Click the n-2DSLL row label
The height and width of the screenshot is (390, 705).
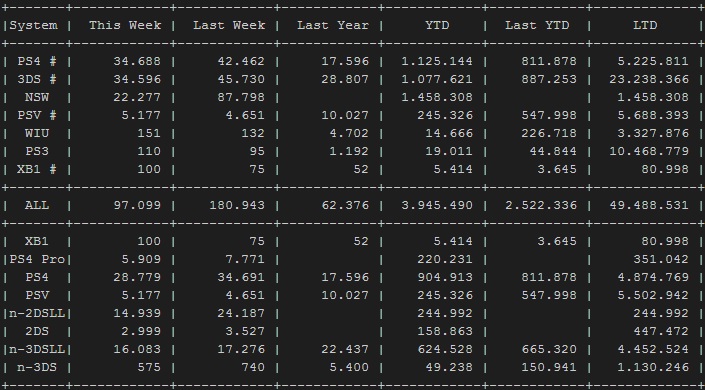[x=37, y=314]
